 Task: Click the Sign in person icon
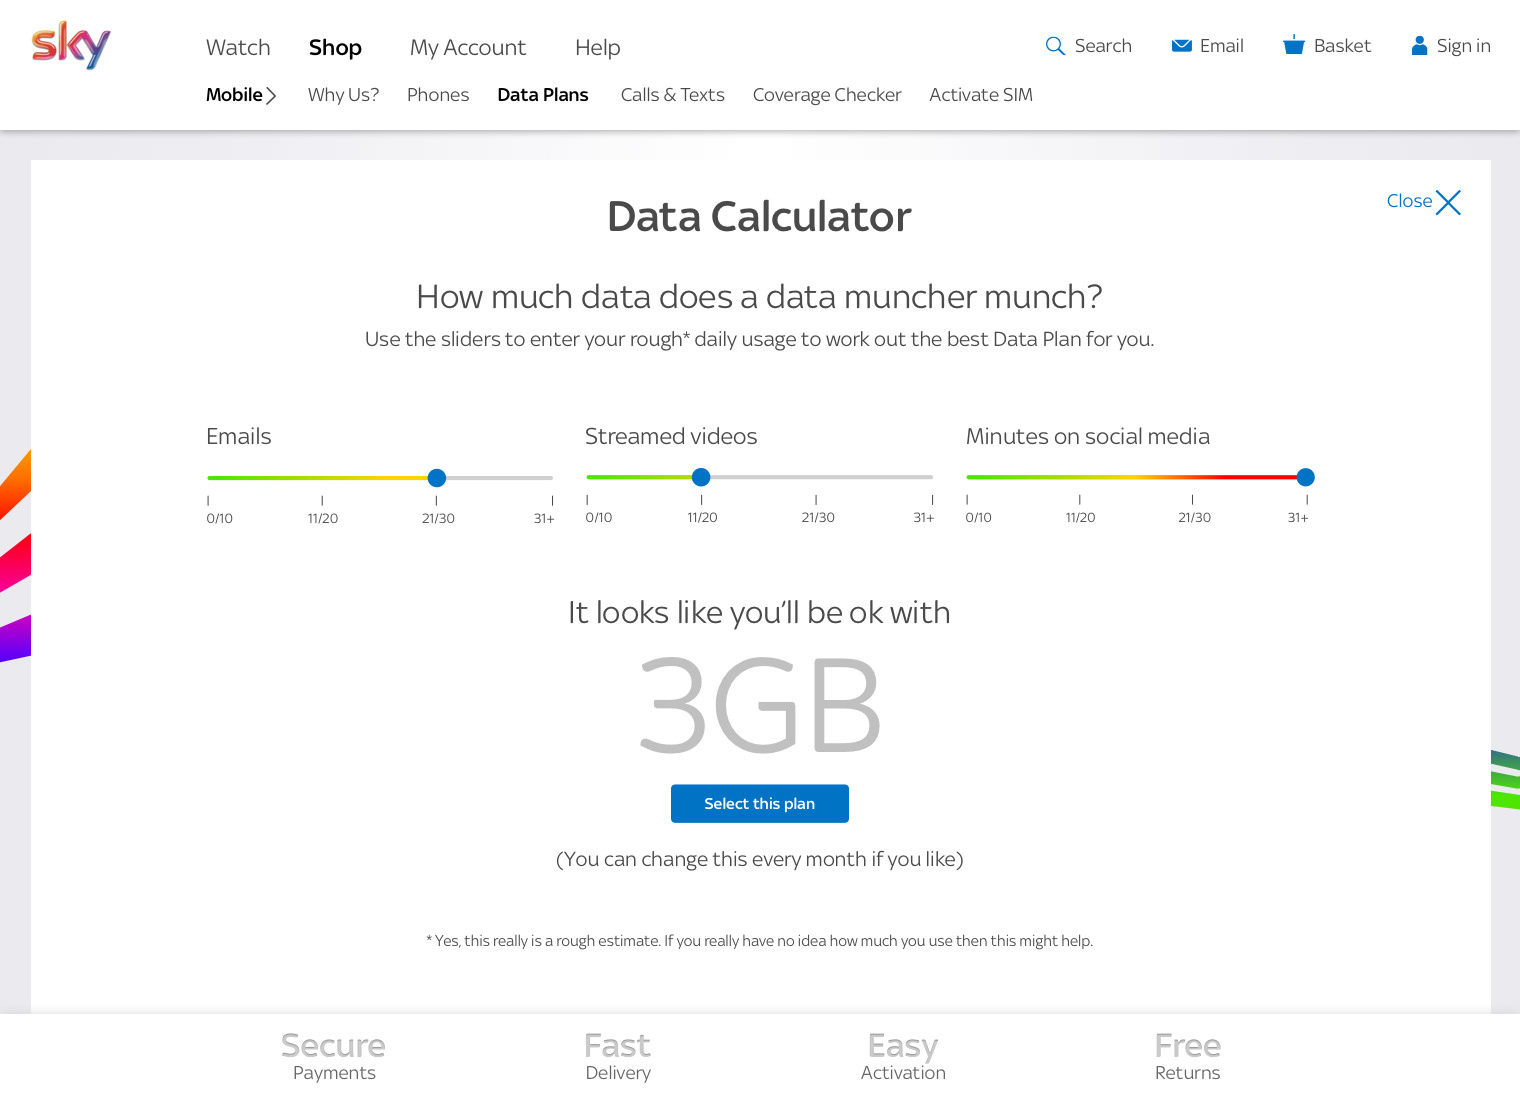pyautogui.click(x=1419, y=46)
